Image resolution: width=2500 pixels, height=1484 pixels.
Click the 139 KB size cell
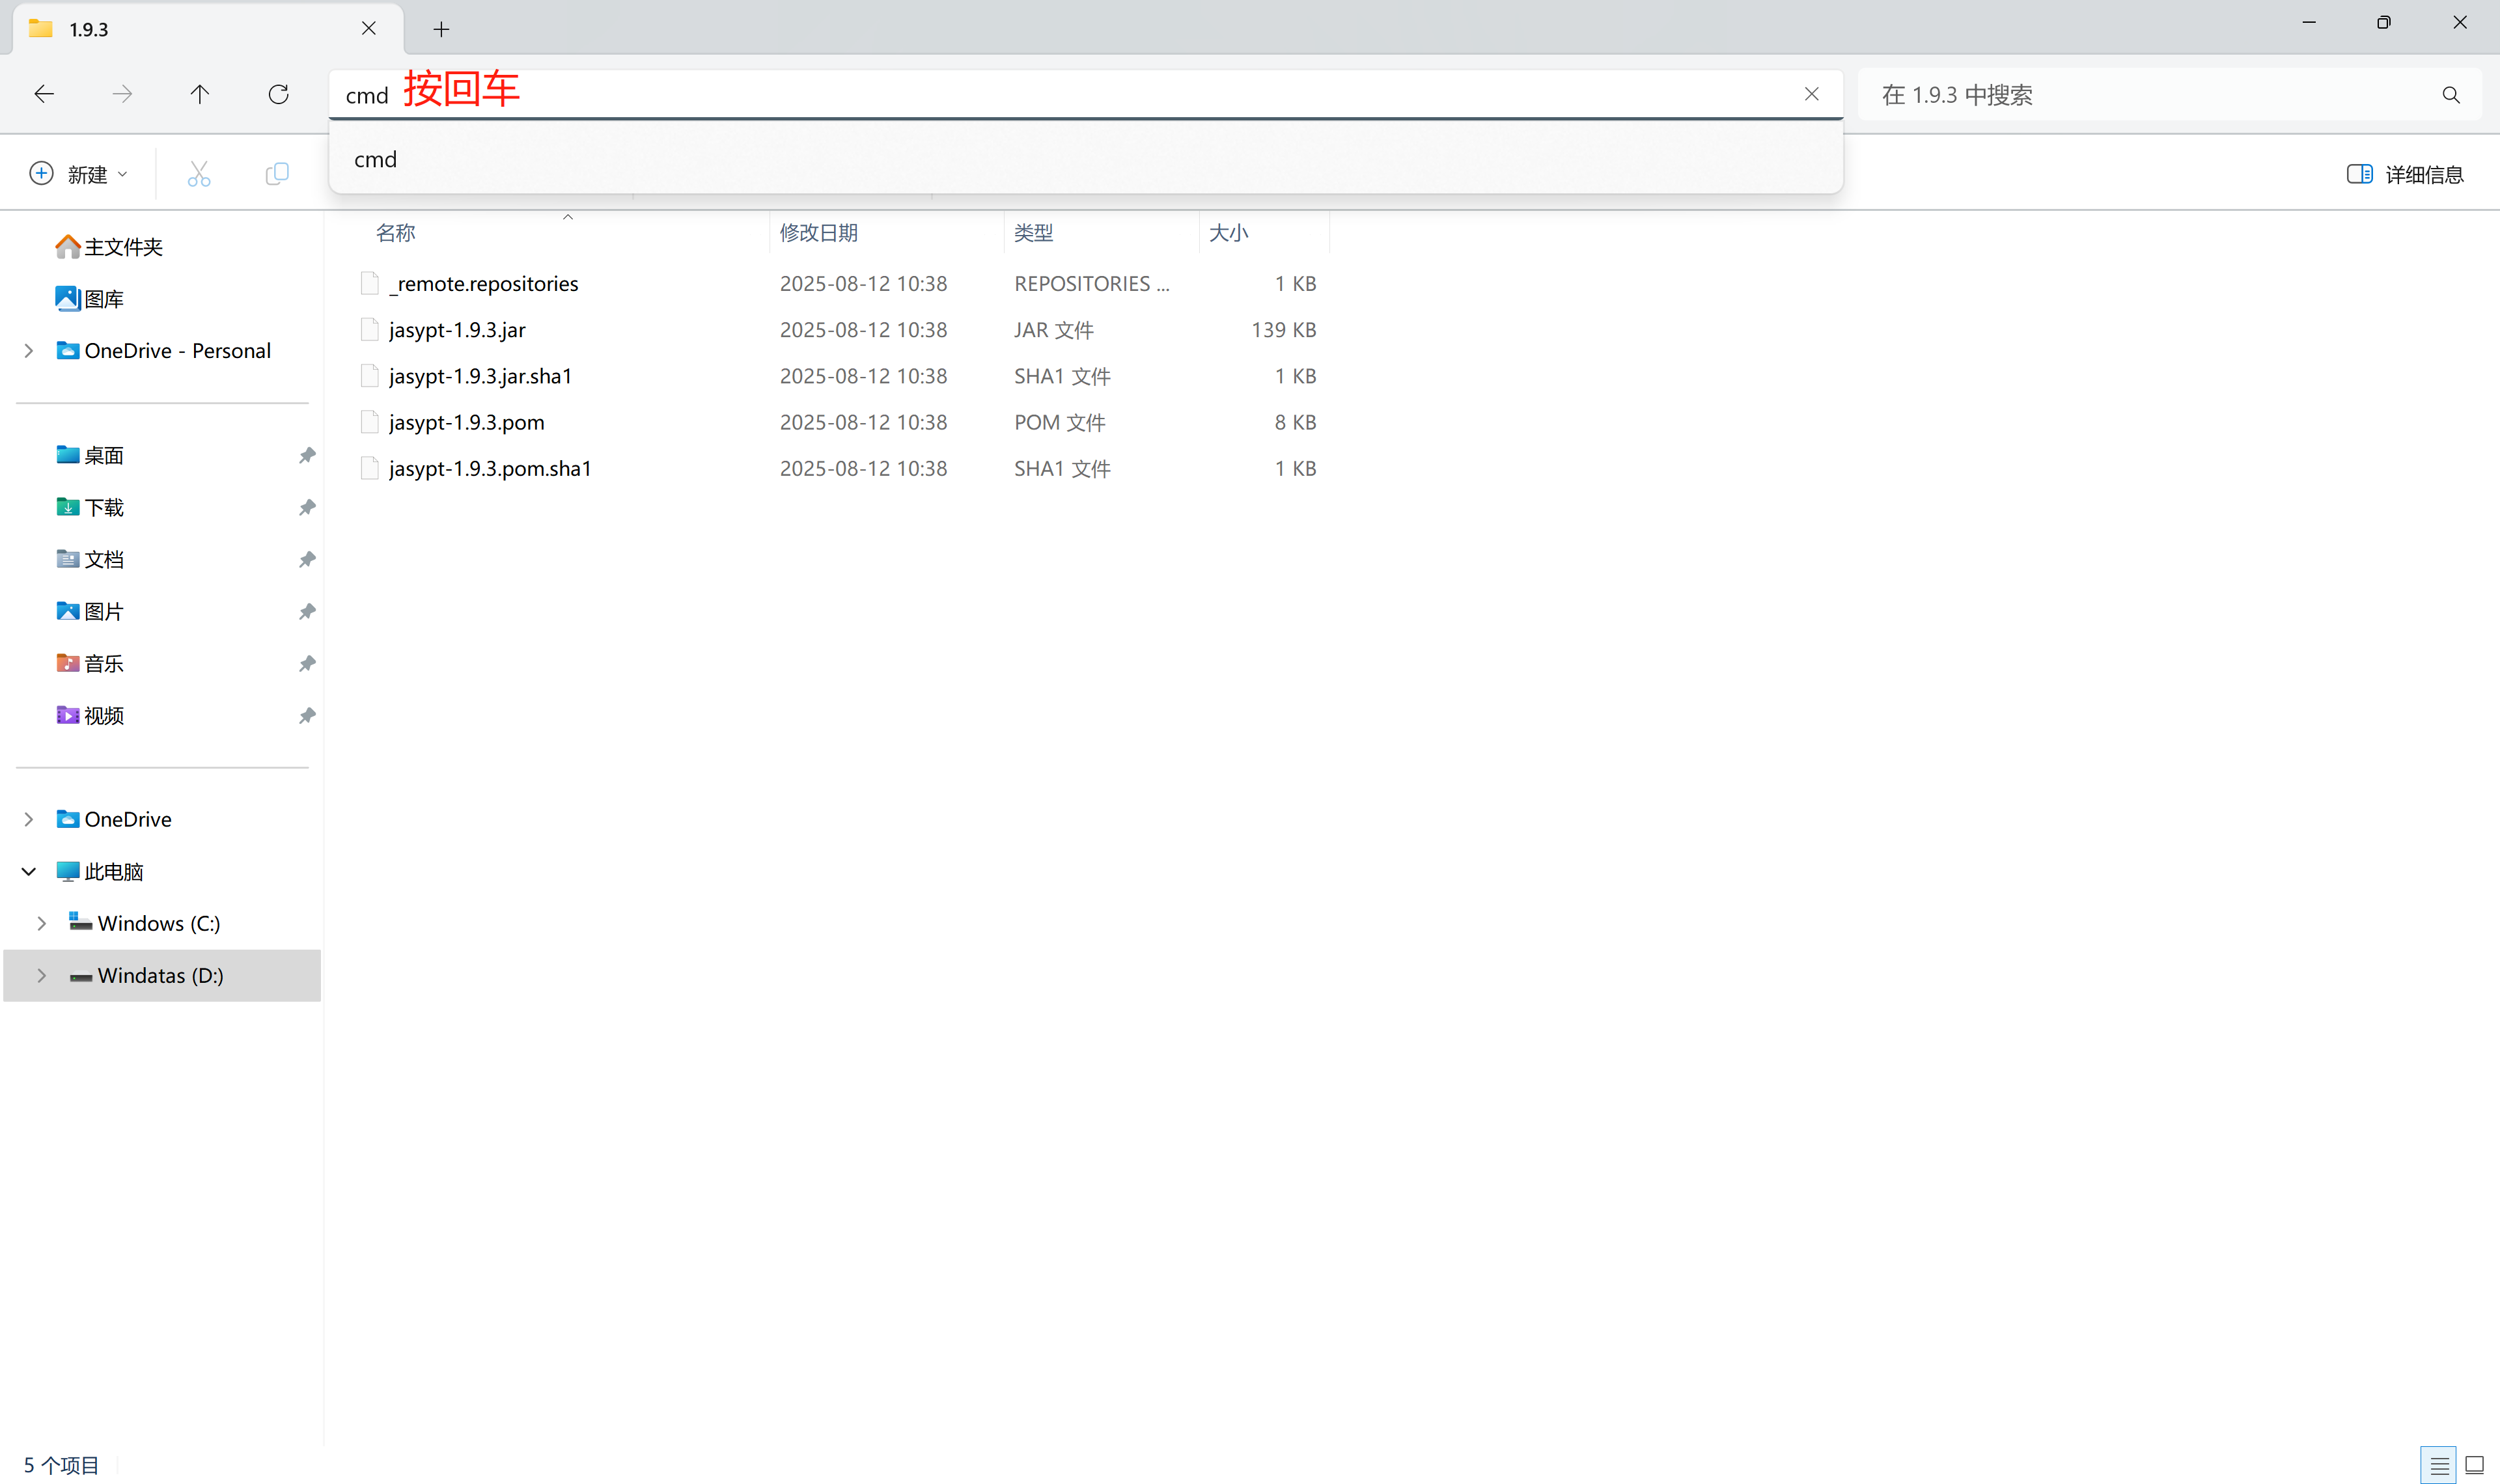(x=1283, y=330)
